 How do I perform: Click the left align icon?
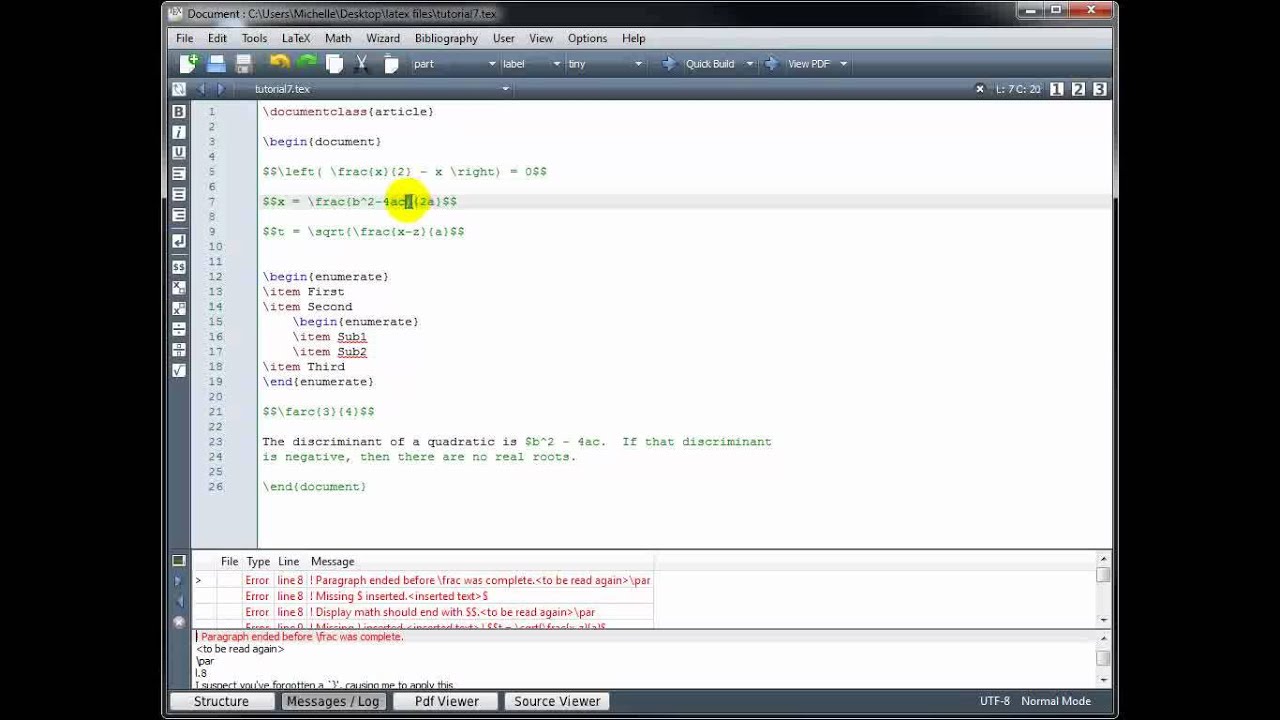pyautogui.click(x=179, y=174)
